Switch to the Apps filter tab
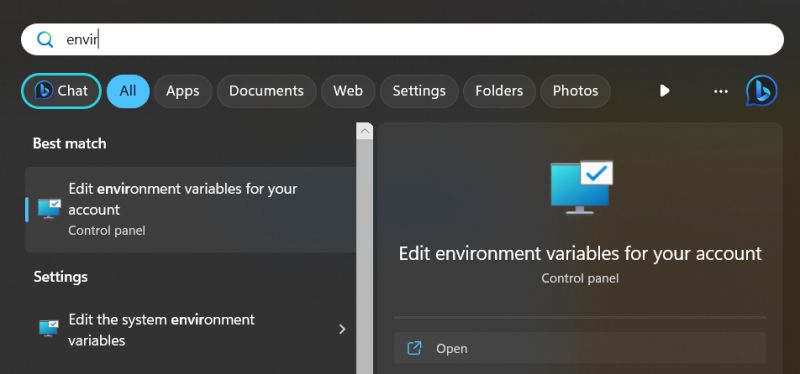 [183, 91]
